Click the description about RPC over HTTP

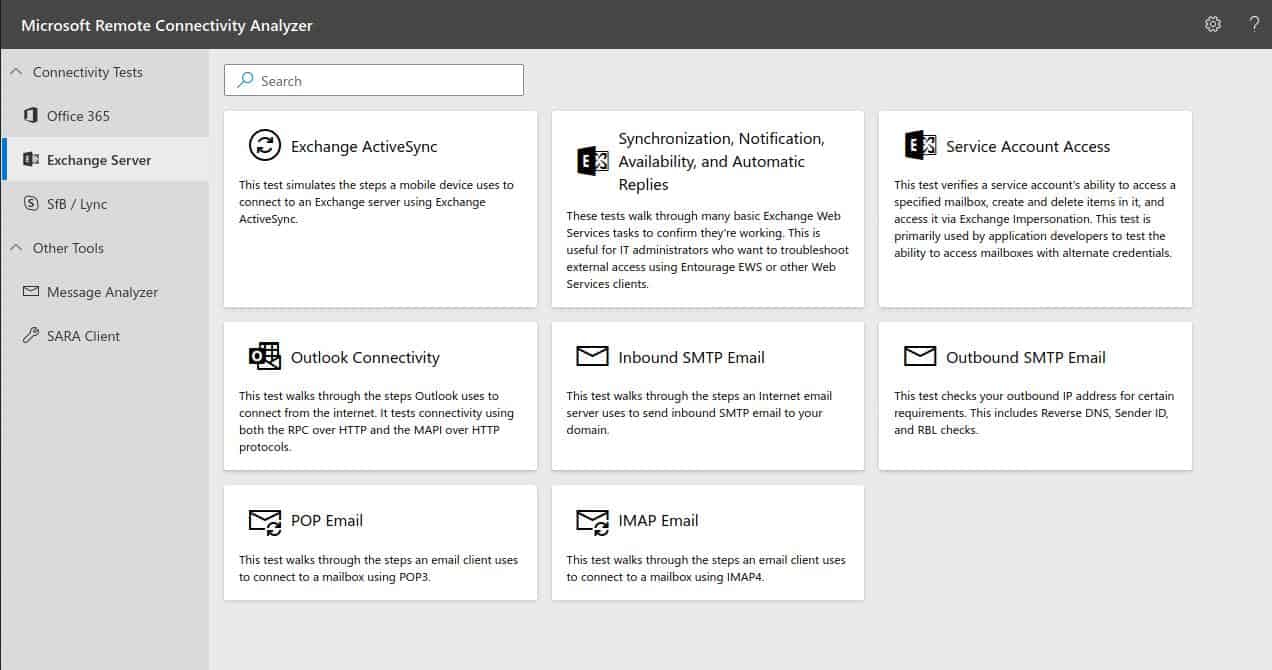click(x=376, y=421)
